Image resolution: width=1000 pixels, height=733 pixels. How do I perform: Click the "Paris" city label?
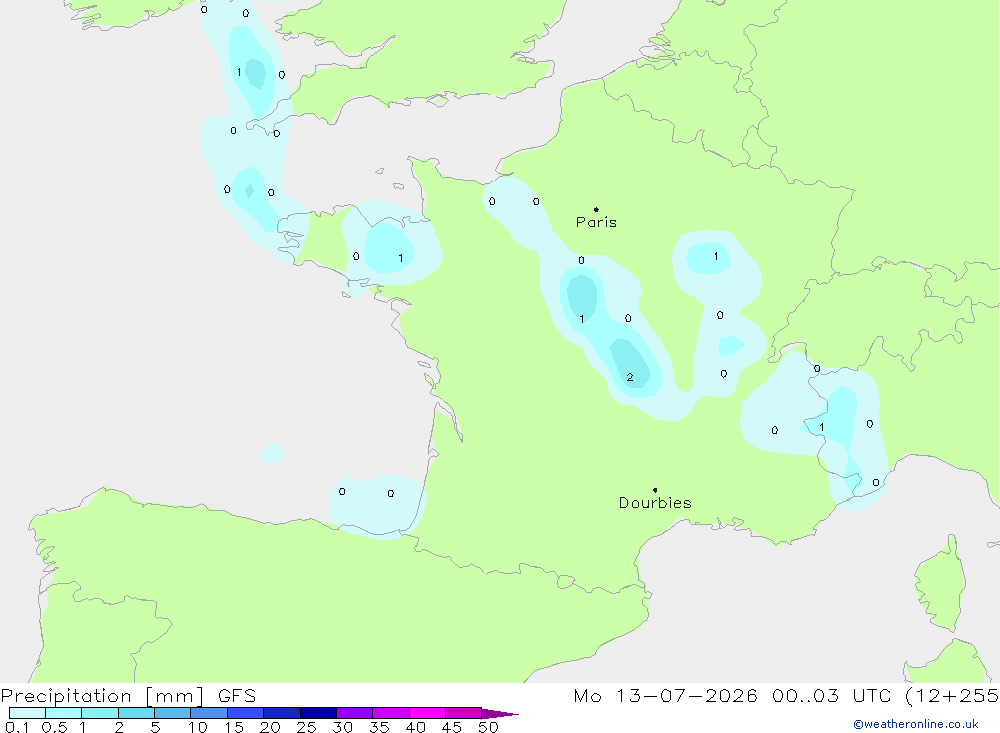point(596,222)
